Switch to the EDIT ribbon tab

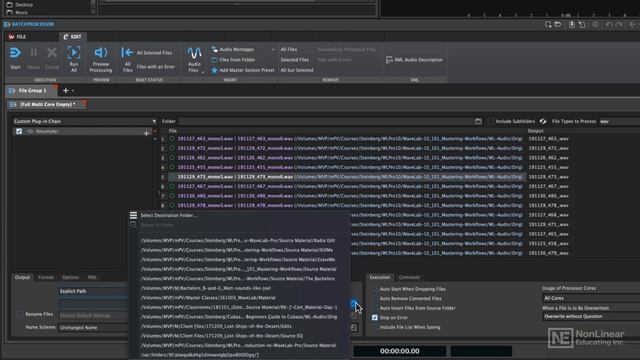72,37
